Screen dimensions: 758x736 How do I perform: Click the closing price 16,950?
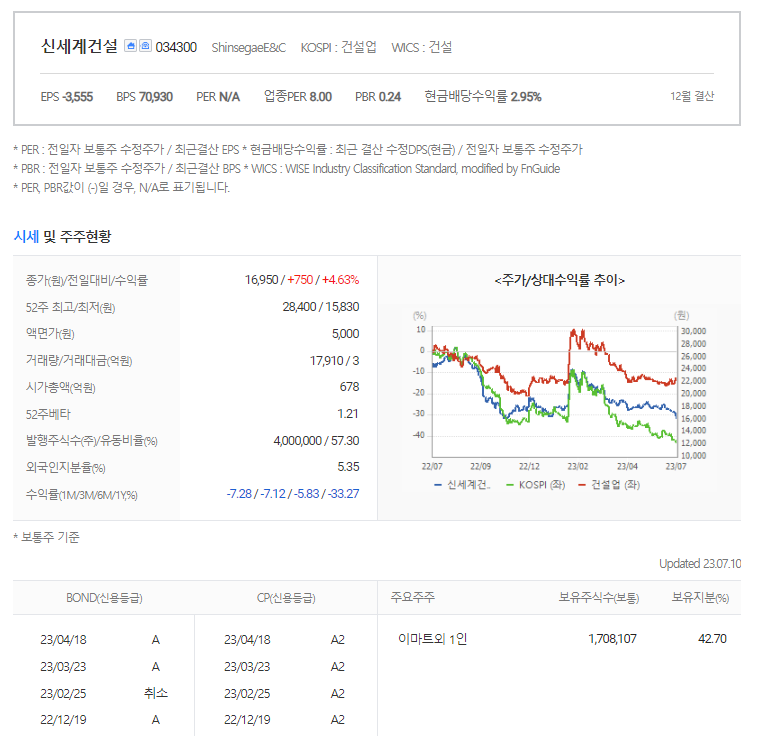(x=262, y=280)
